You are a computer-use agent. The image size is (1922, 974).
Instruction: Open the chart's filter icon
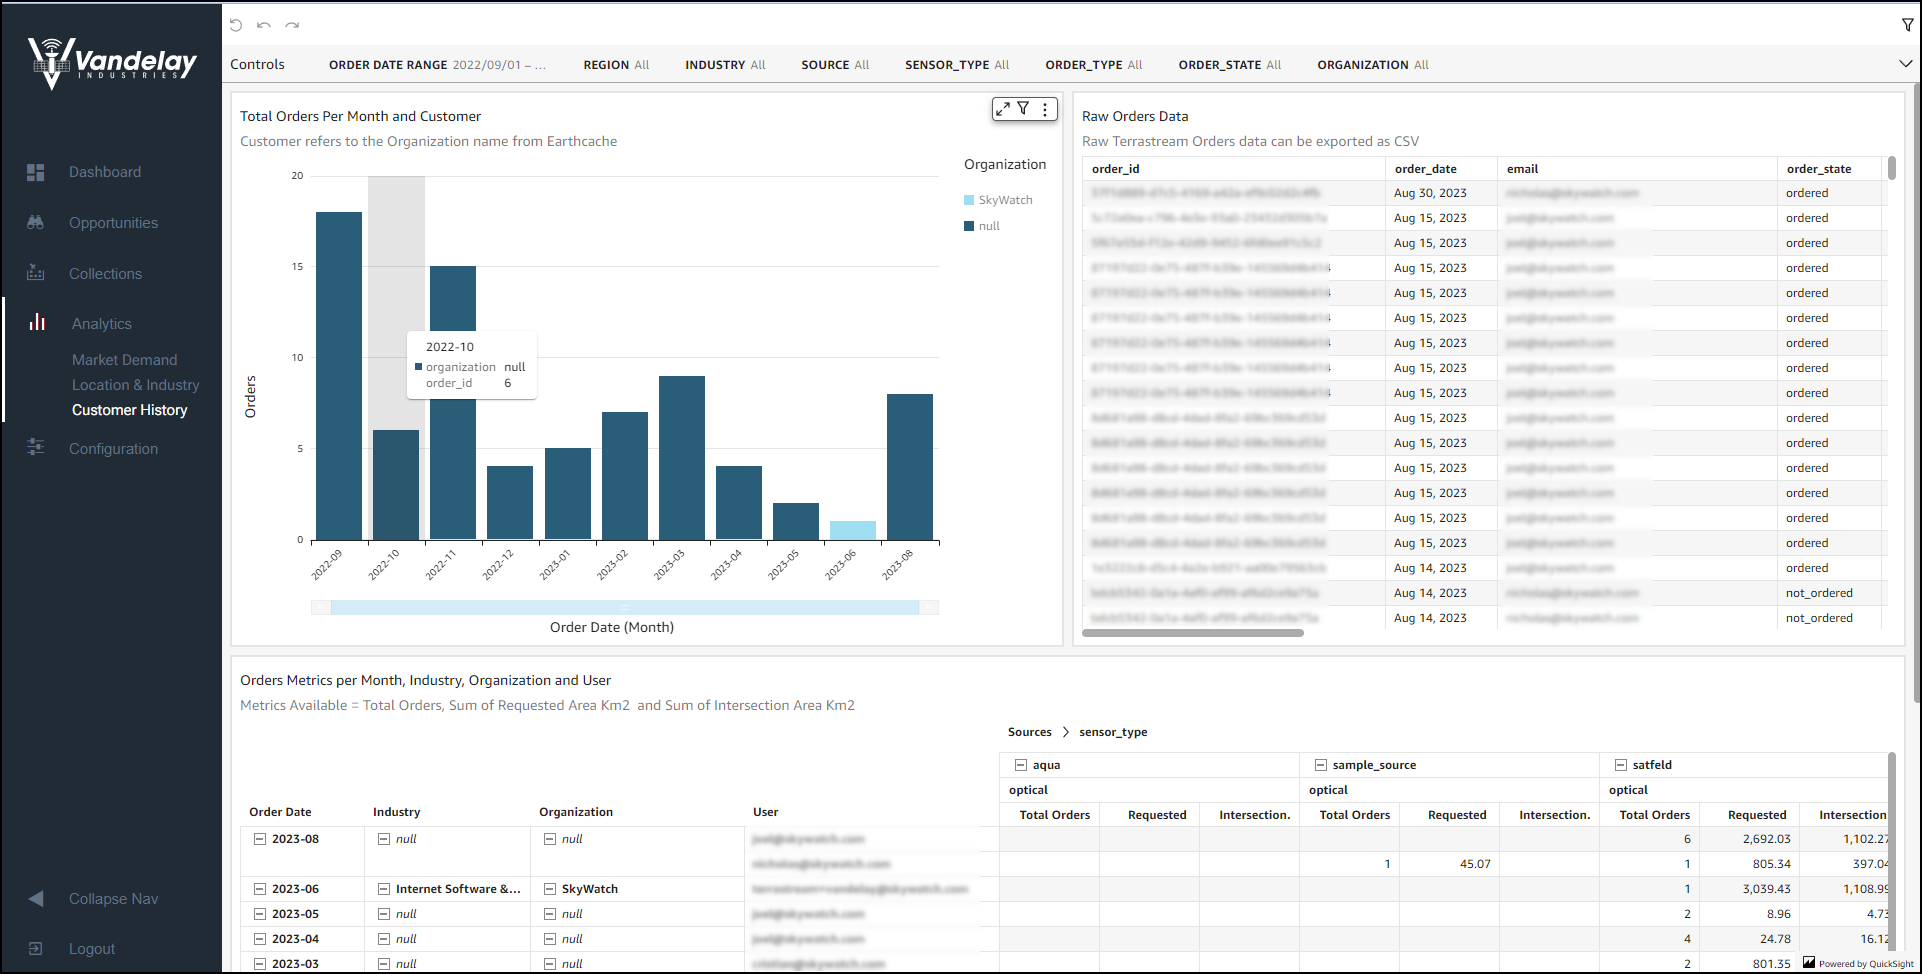1023,108
